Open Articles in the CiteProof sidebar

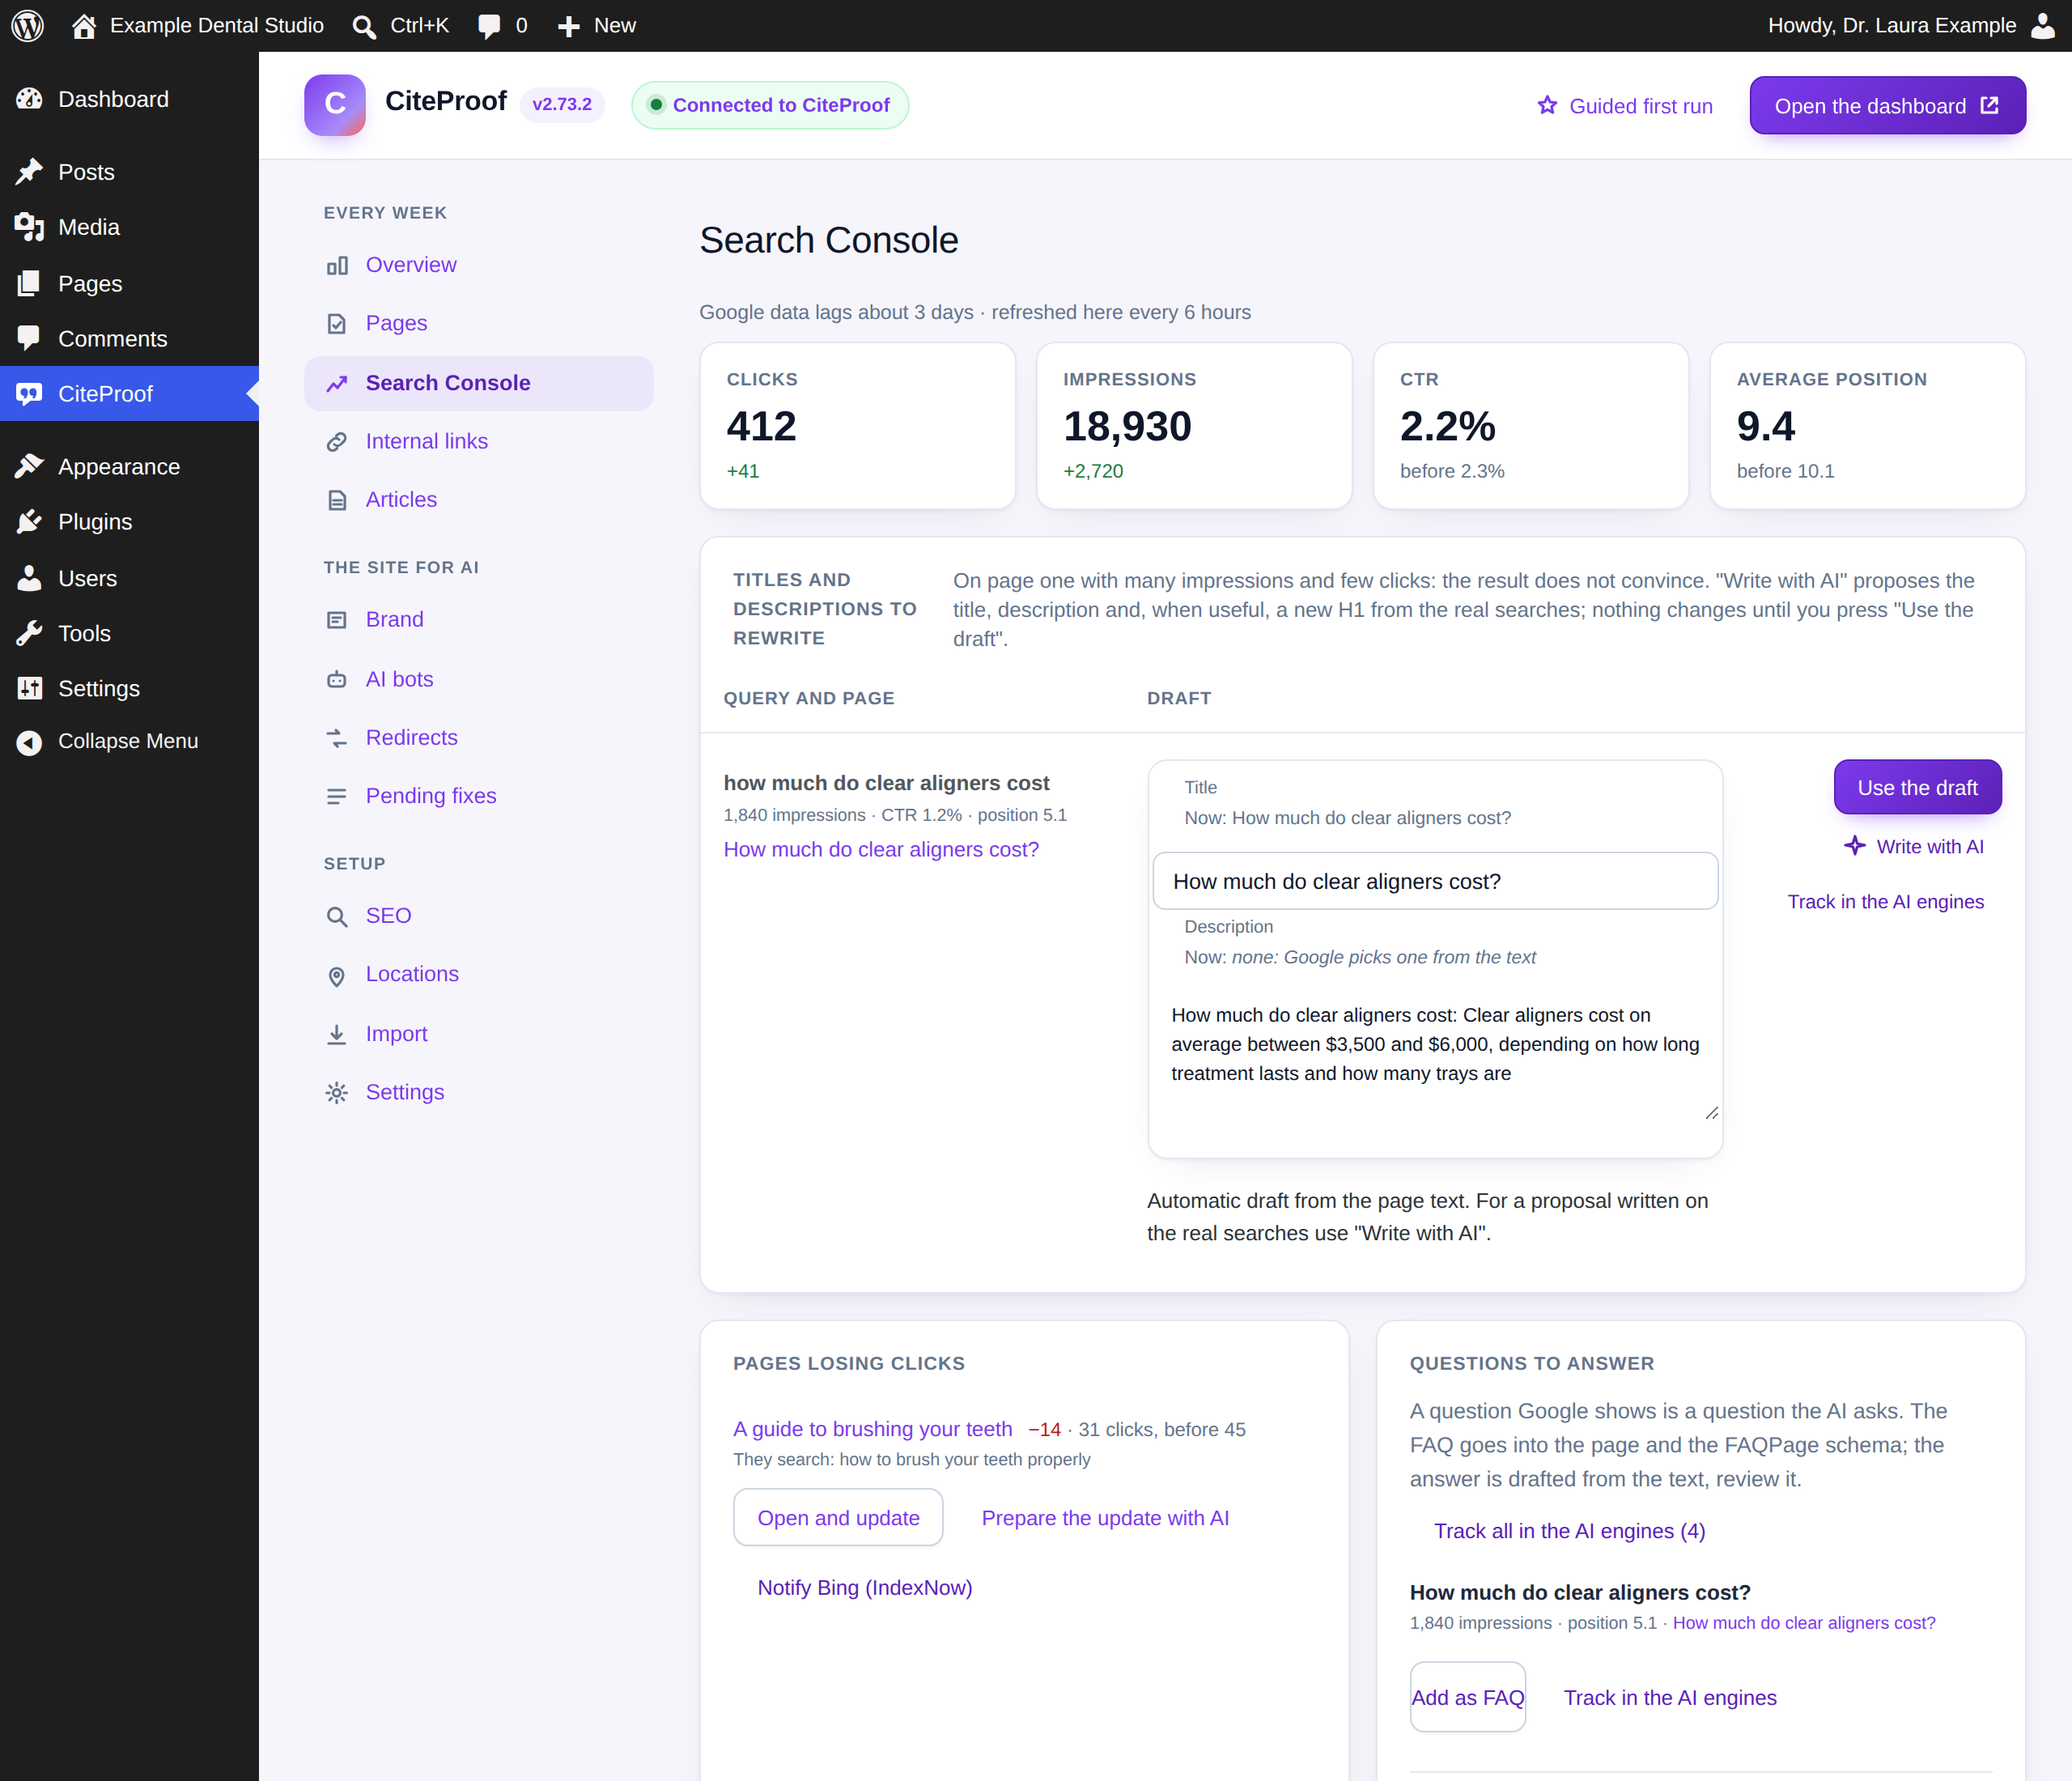(x=479, y=499)
